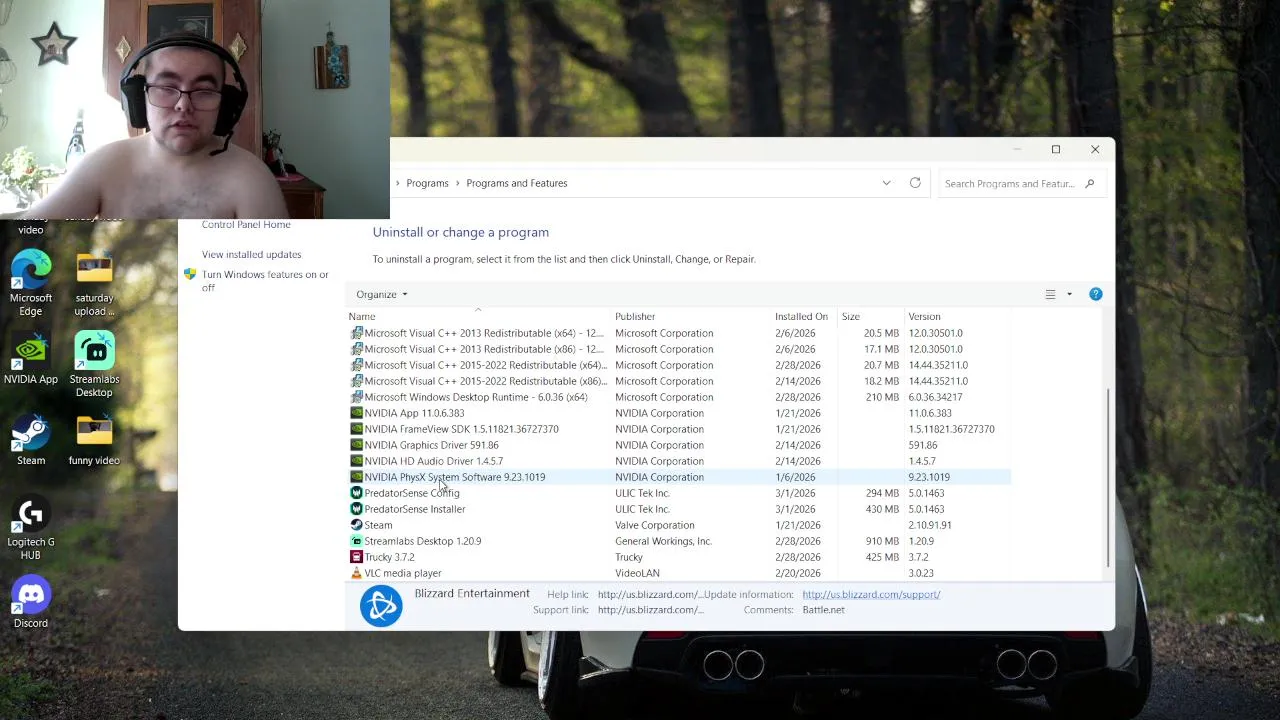Open View installed updates link
1280x720 pixels.
point(251,254)
